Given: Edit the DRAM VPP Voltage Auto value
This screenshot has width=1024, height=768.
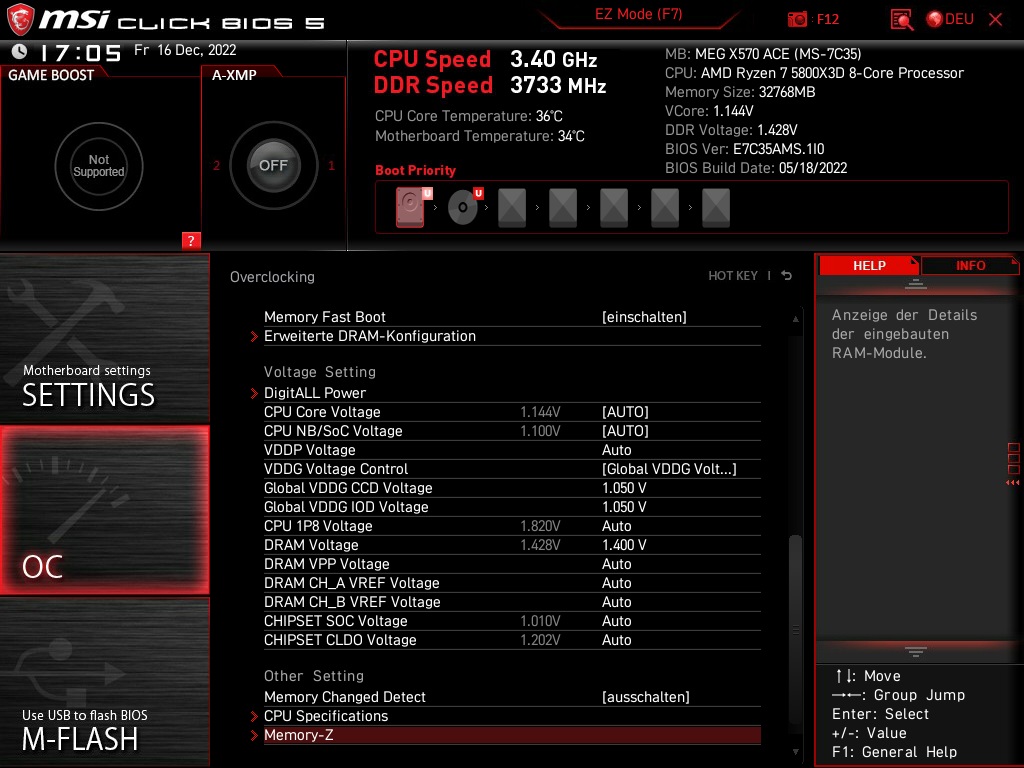Looking at the screenshot, I should pos(616,564).
